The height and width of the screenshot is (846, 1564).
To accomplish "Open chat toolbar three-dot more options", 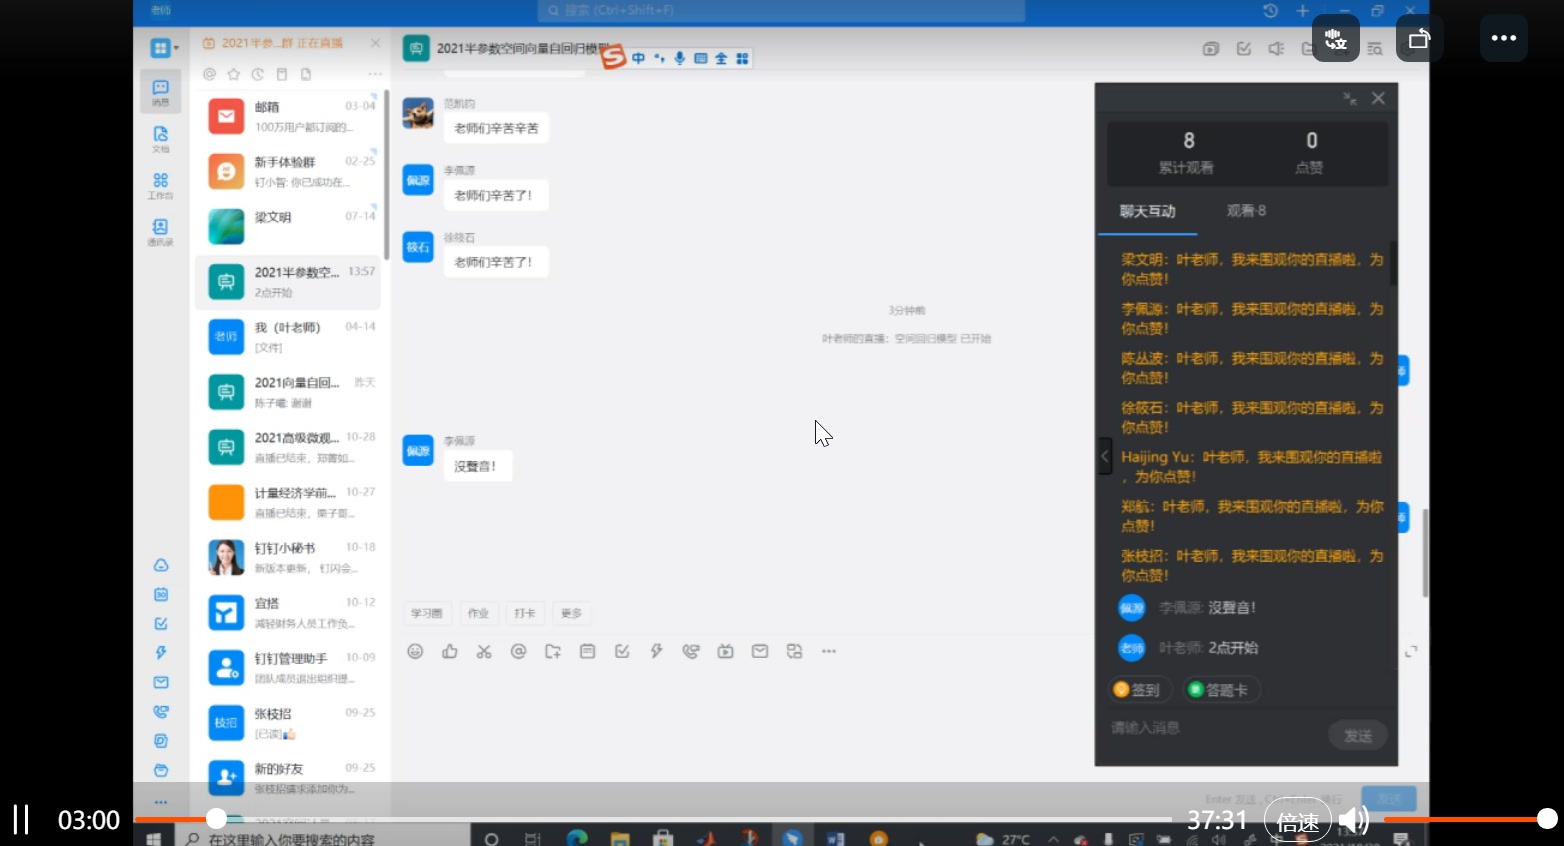I will (x=828, y=651).
